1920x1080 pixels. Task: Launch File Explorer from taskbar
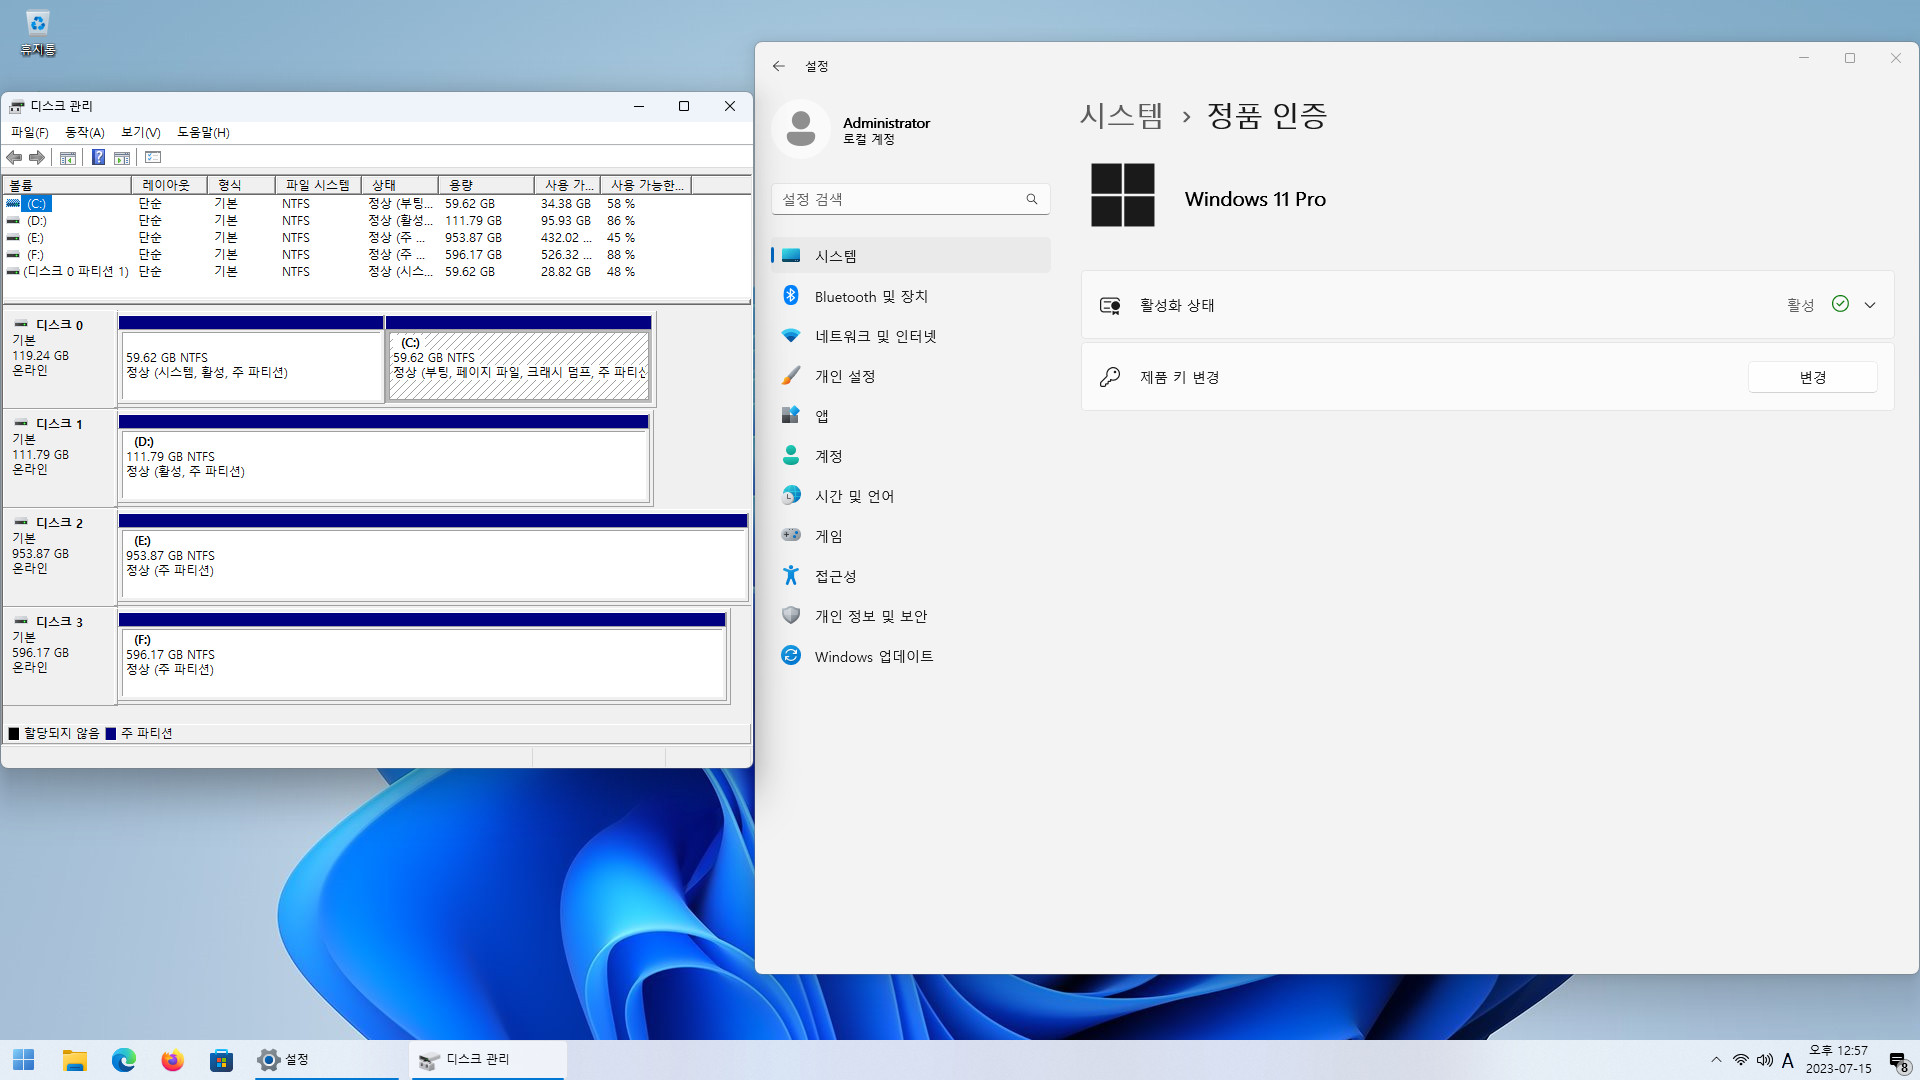pos(75,1060)
